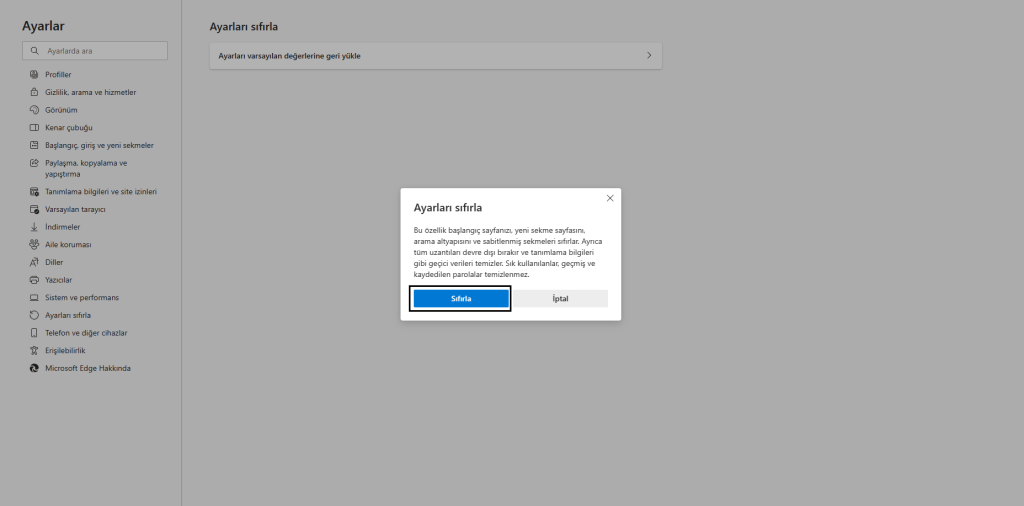Click Ayarları varsayılan değerlerine geri yükle text
The width and height of the screenshot is (1024, 506).
289,55
